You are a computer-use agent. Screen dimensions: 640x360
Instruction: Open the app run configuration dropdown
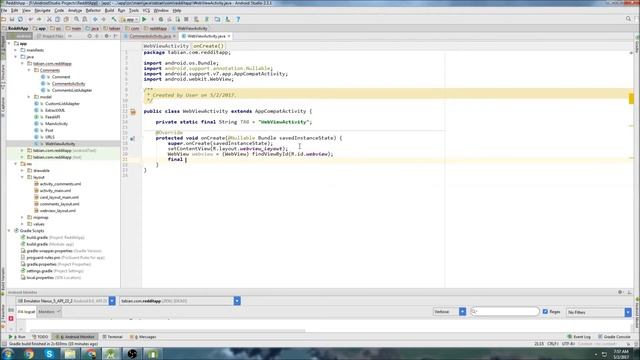pyautogui.click(x=129, y=19)
